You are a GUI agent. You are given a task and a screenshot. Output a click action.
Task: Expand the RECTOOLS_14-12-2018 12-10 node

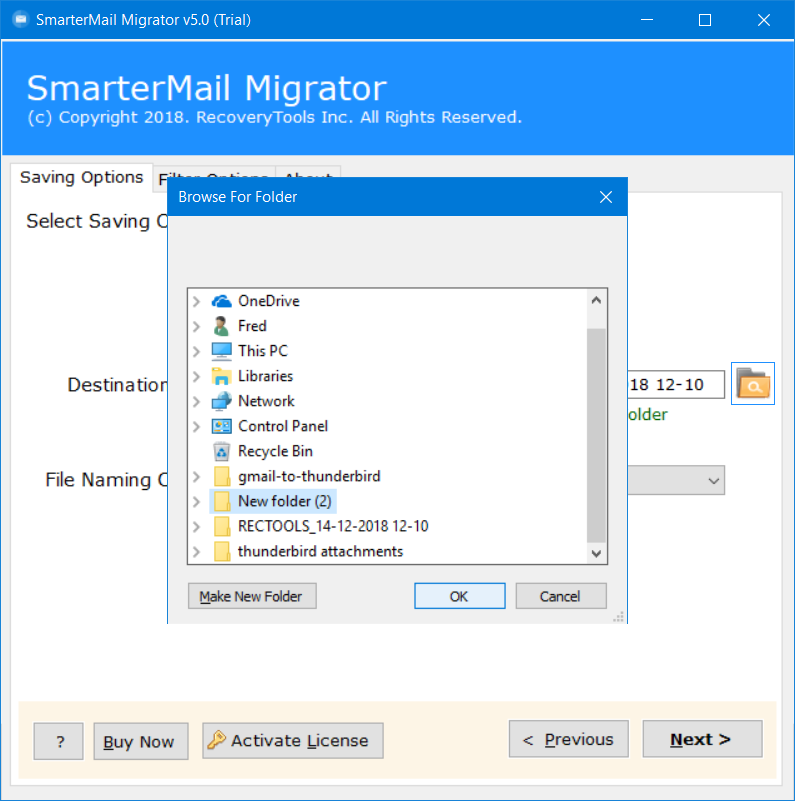(197, 527)
